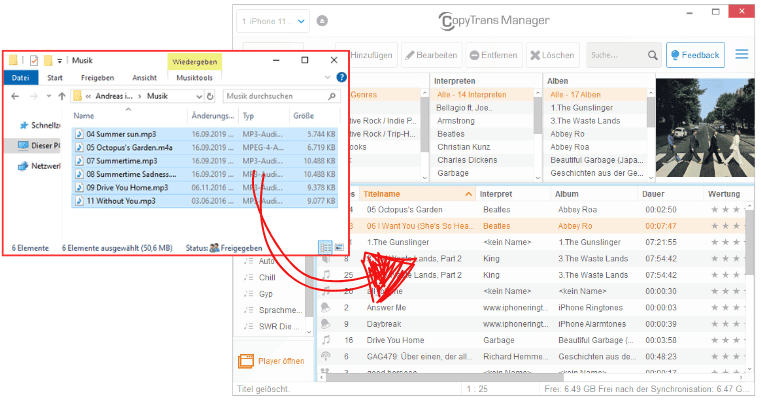Screen dimensions: 761x400
Task: Open the Musiktools tab in Explorer
Action: pyautogui.click(x=195, y=78)
